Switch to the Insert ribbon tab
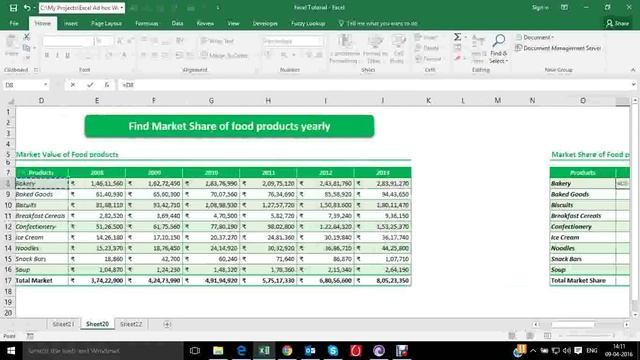640x360 pixels. [x=71, y=23]
